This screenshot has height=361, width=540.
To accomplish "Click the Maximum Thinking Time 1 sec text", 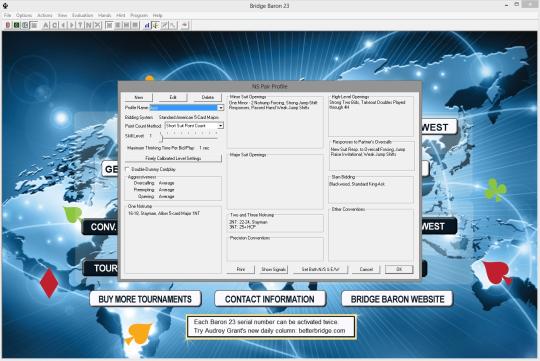I will point(168,148).
